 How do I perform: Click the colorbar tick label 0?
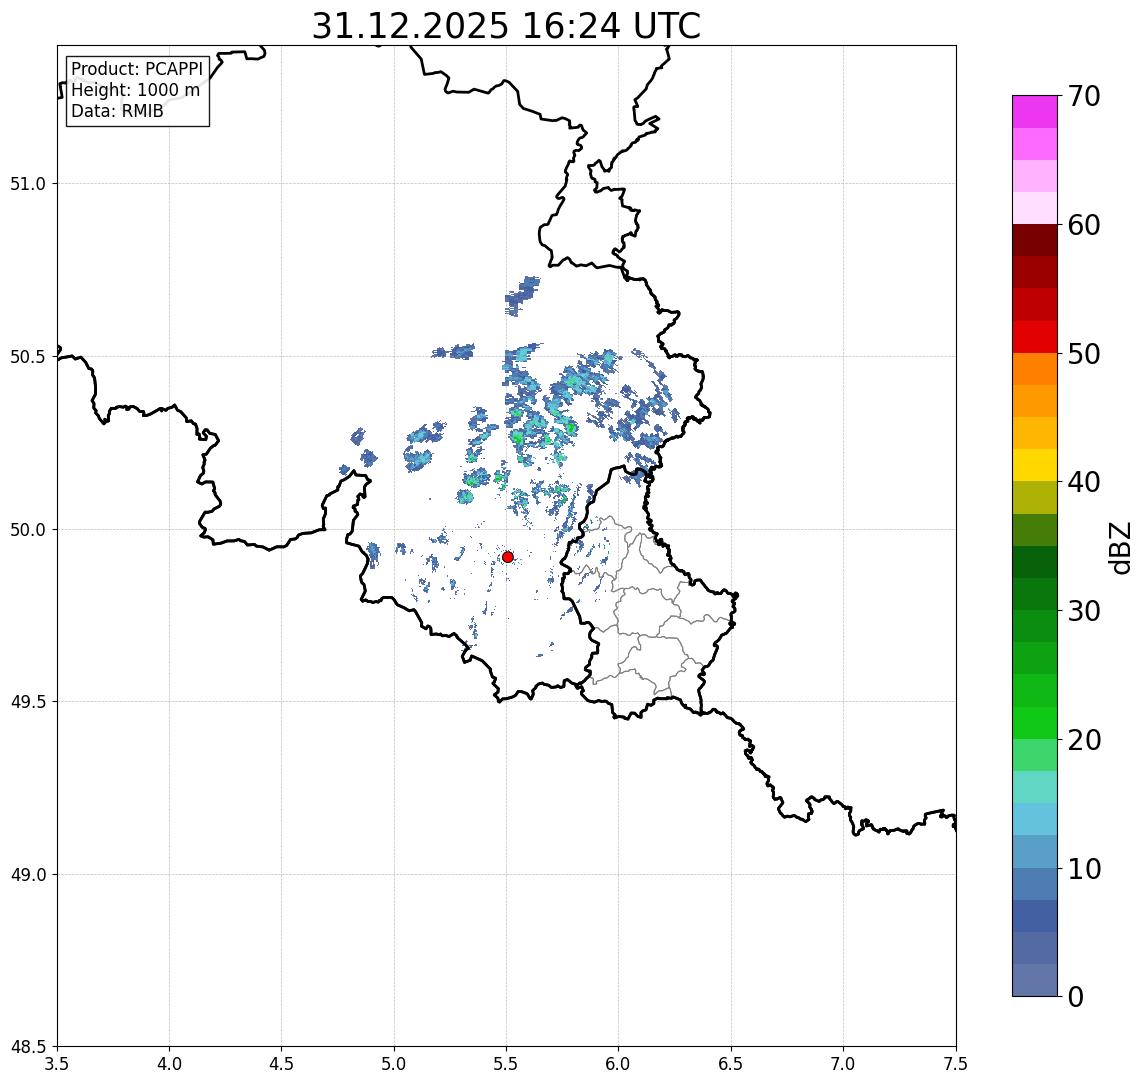click(x=1076, y=996)
